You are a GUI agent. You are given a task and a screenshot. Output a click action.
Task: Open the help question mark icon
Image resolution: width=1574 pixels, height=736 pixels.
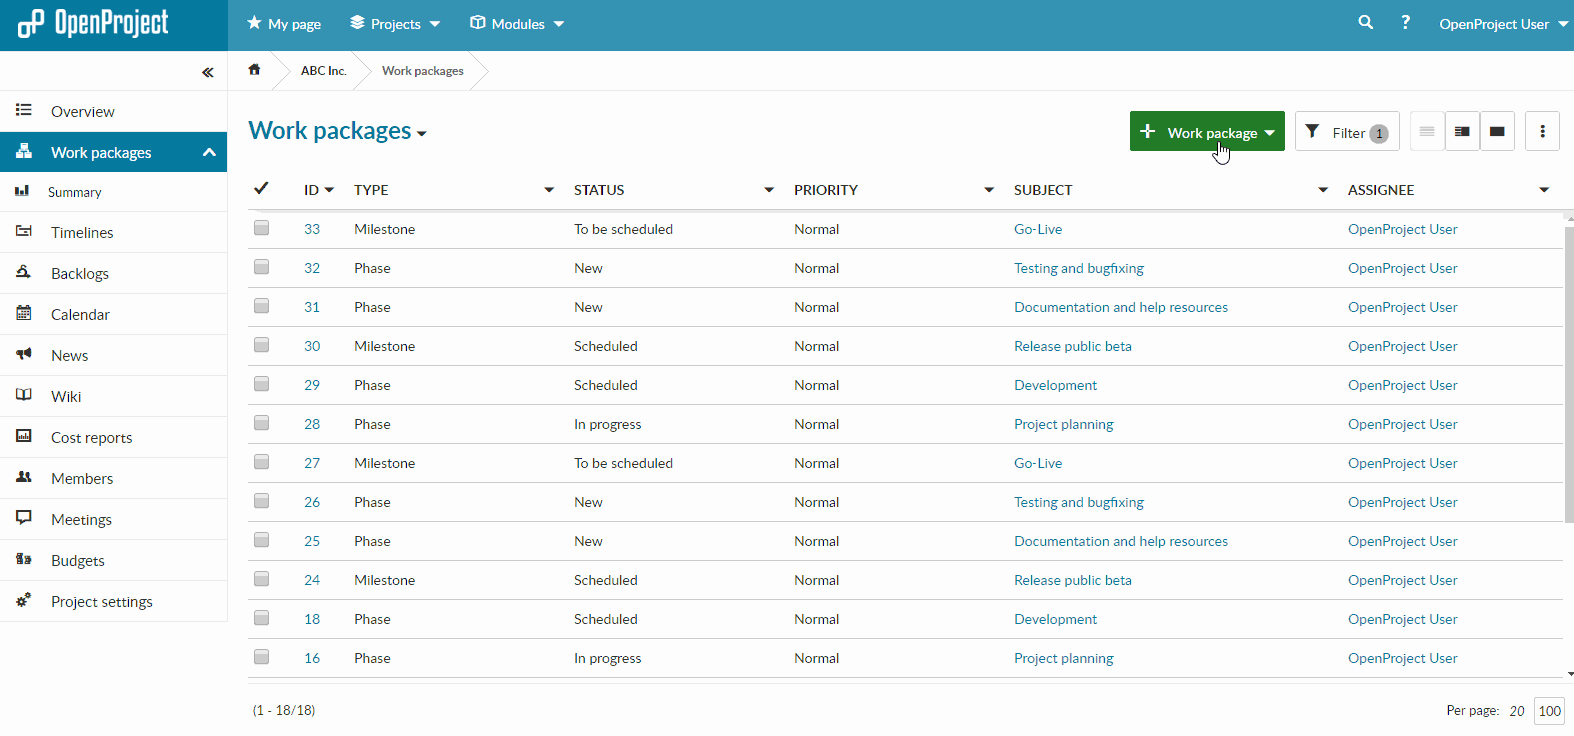[1405, 23]
